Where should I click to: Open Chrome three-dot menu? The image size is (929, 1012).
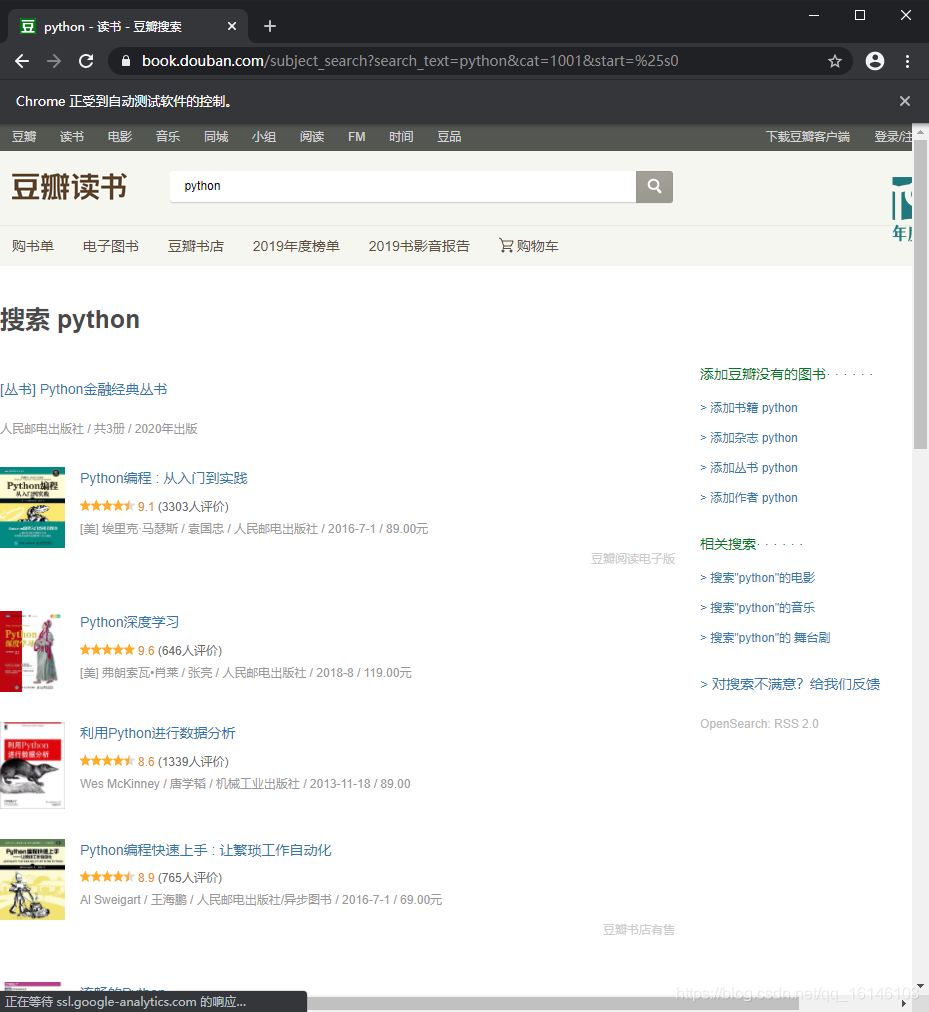click(x=907, y=61)
